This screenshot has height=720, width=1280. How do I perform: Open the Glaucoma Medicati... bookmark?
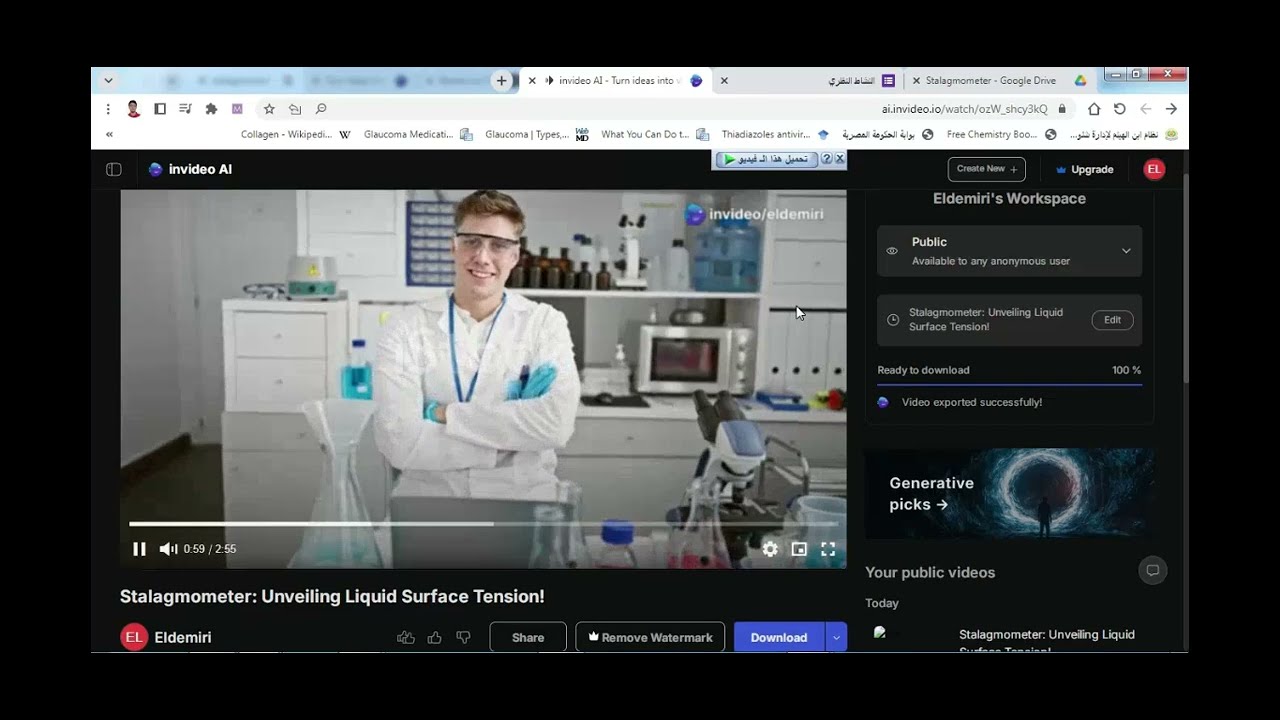coord(418,134)
